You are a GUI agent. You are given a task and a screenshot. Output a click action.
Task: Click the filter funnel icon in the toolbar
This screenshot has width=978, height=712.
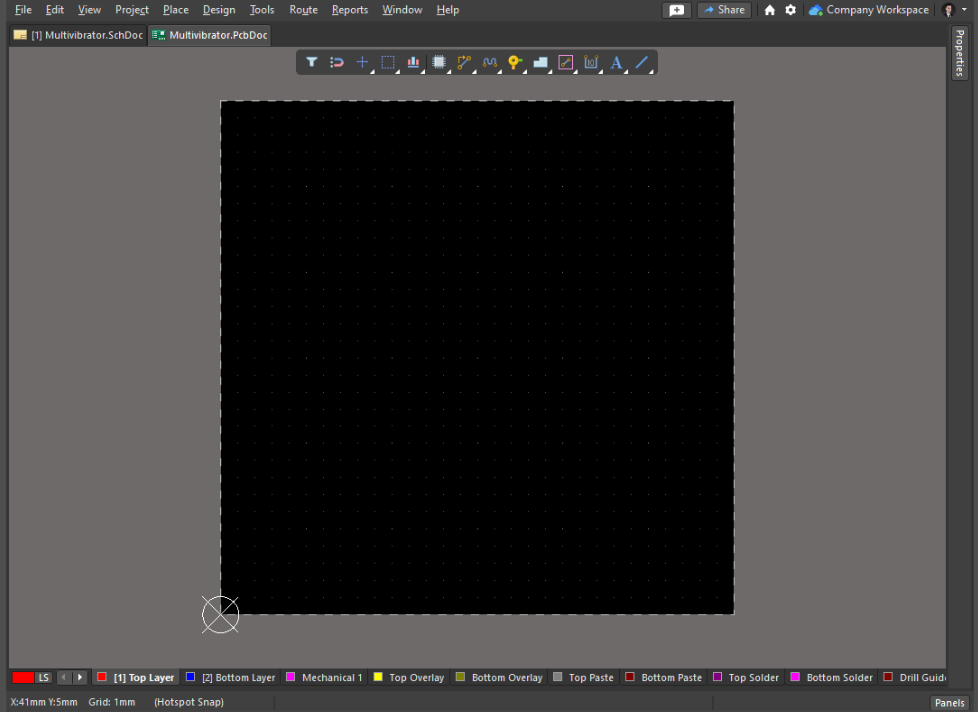click(x=311, y=62)
